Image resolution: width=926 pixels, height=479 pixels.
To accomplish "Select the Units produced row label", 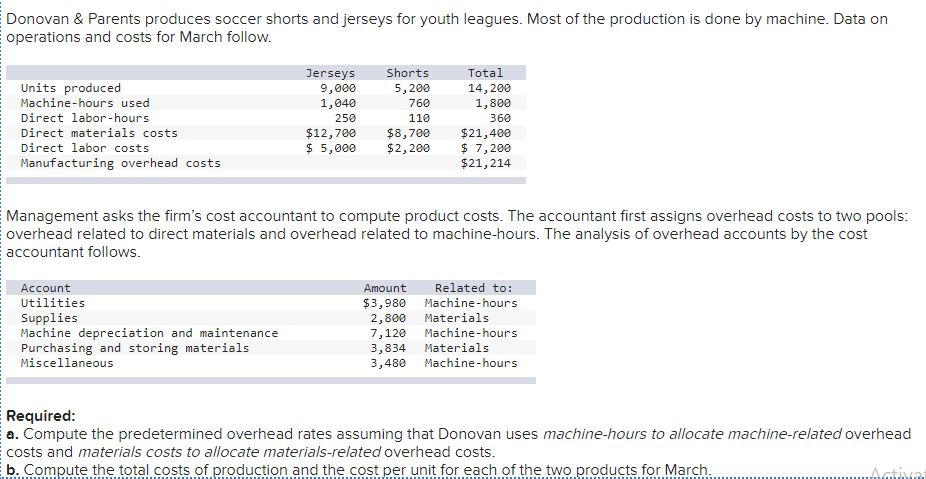I will (71, 88).
